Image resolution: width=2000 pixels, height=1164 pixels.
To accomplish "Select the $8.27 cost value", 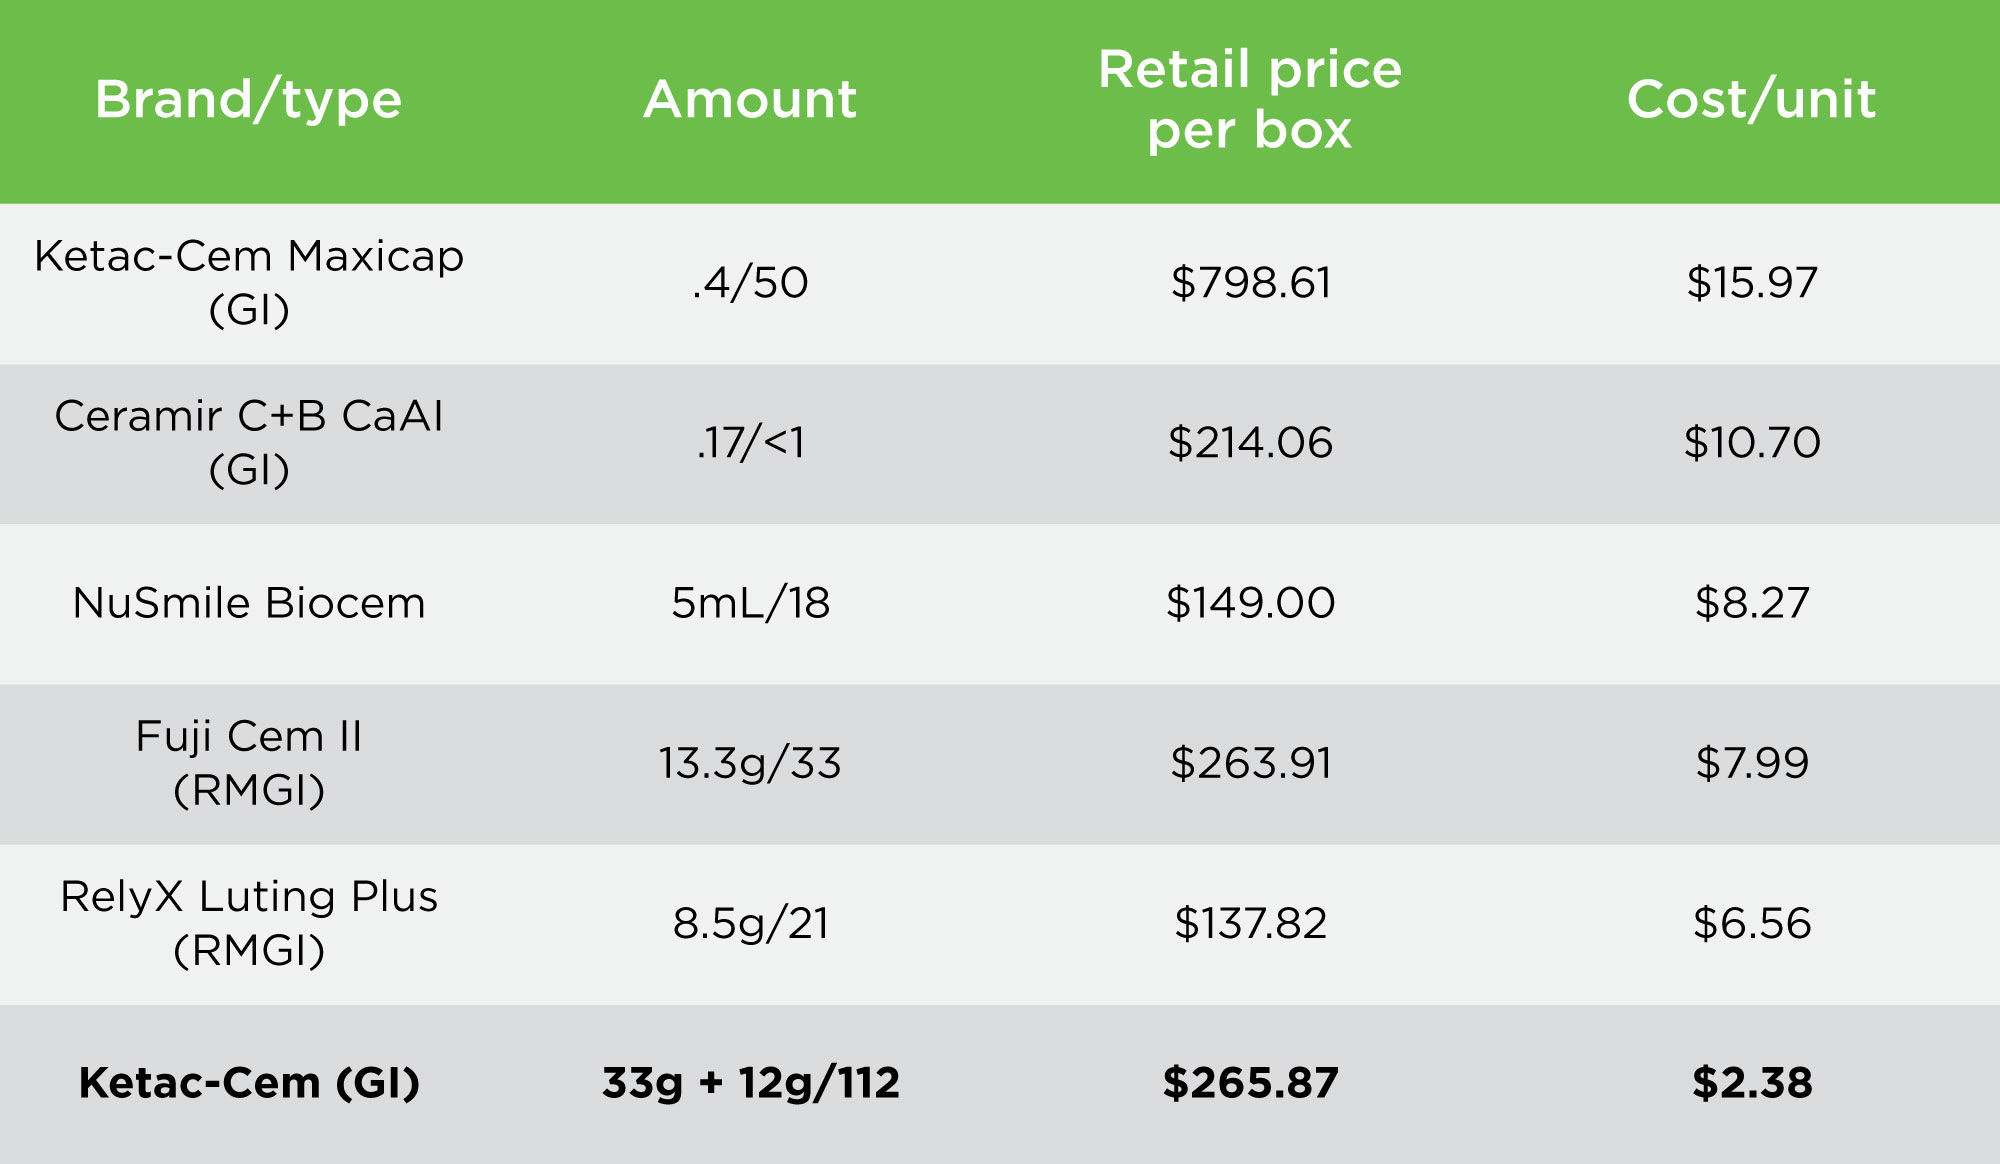I will point(1752,603).
